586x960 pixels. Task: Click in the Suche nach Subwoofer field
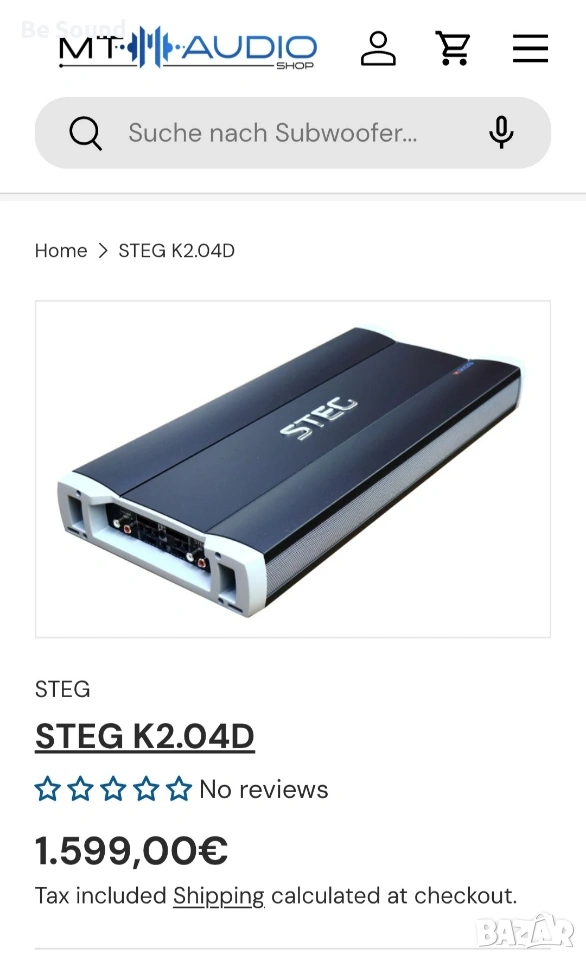[293, 133]
